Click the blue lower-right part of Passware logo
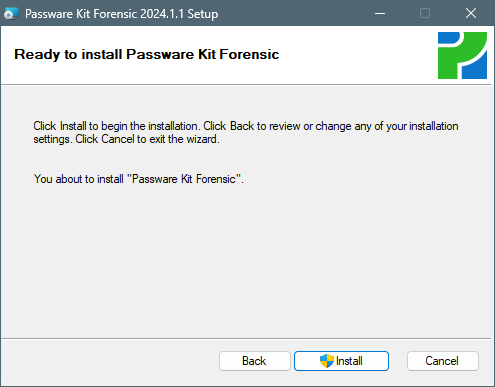 (475, 68)
